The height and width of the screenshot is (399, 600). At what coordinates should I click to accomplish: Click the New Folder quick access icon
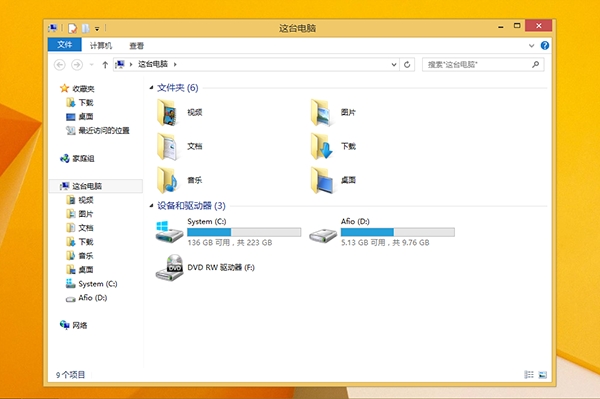tap(85, 28)
